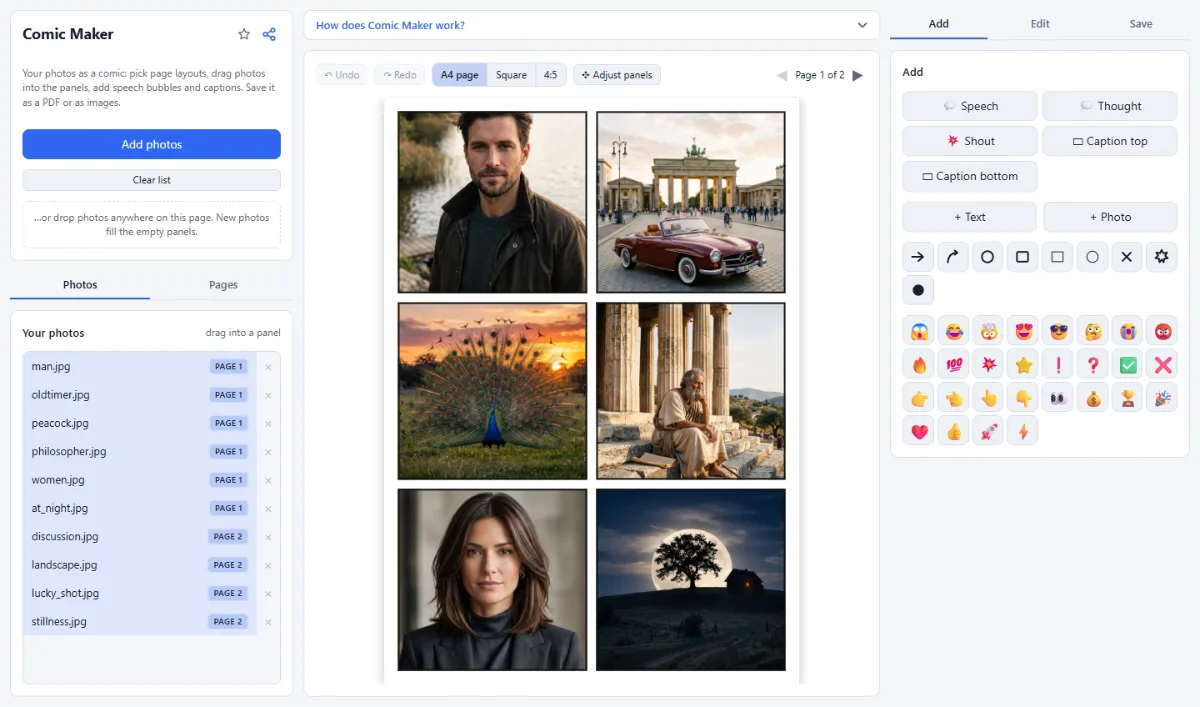Add the fire emoji sticker
Viewport: 1200px width, 707px height.
tap(919, 365)
